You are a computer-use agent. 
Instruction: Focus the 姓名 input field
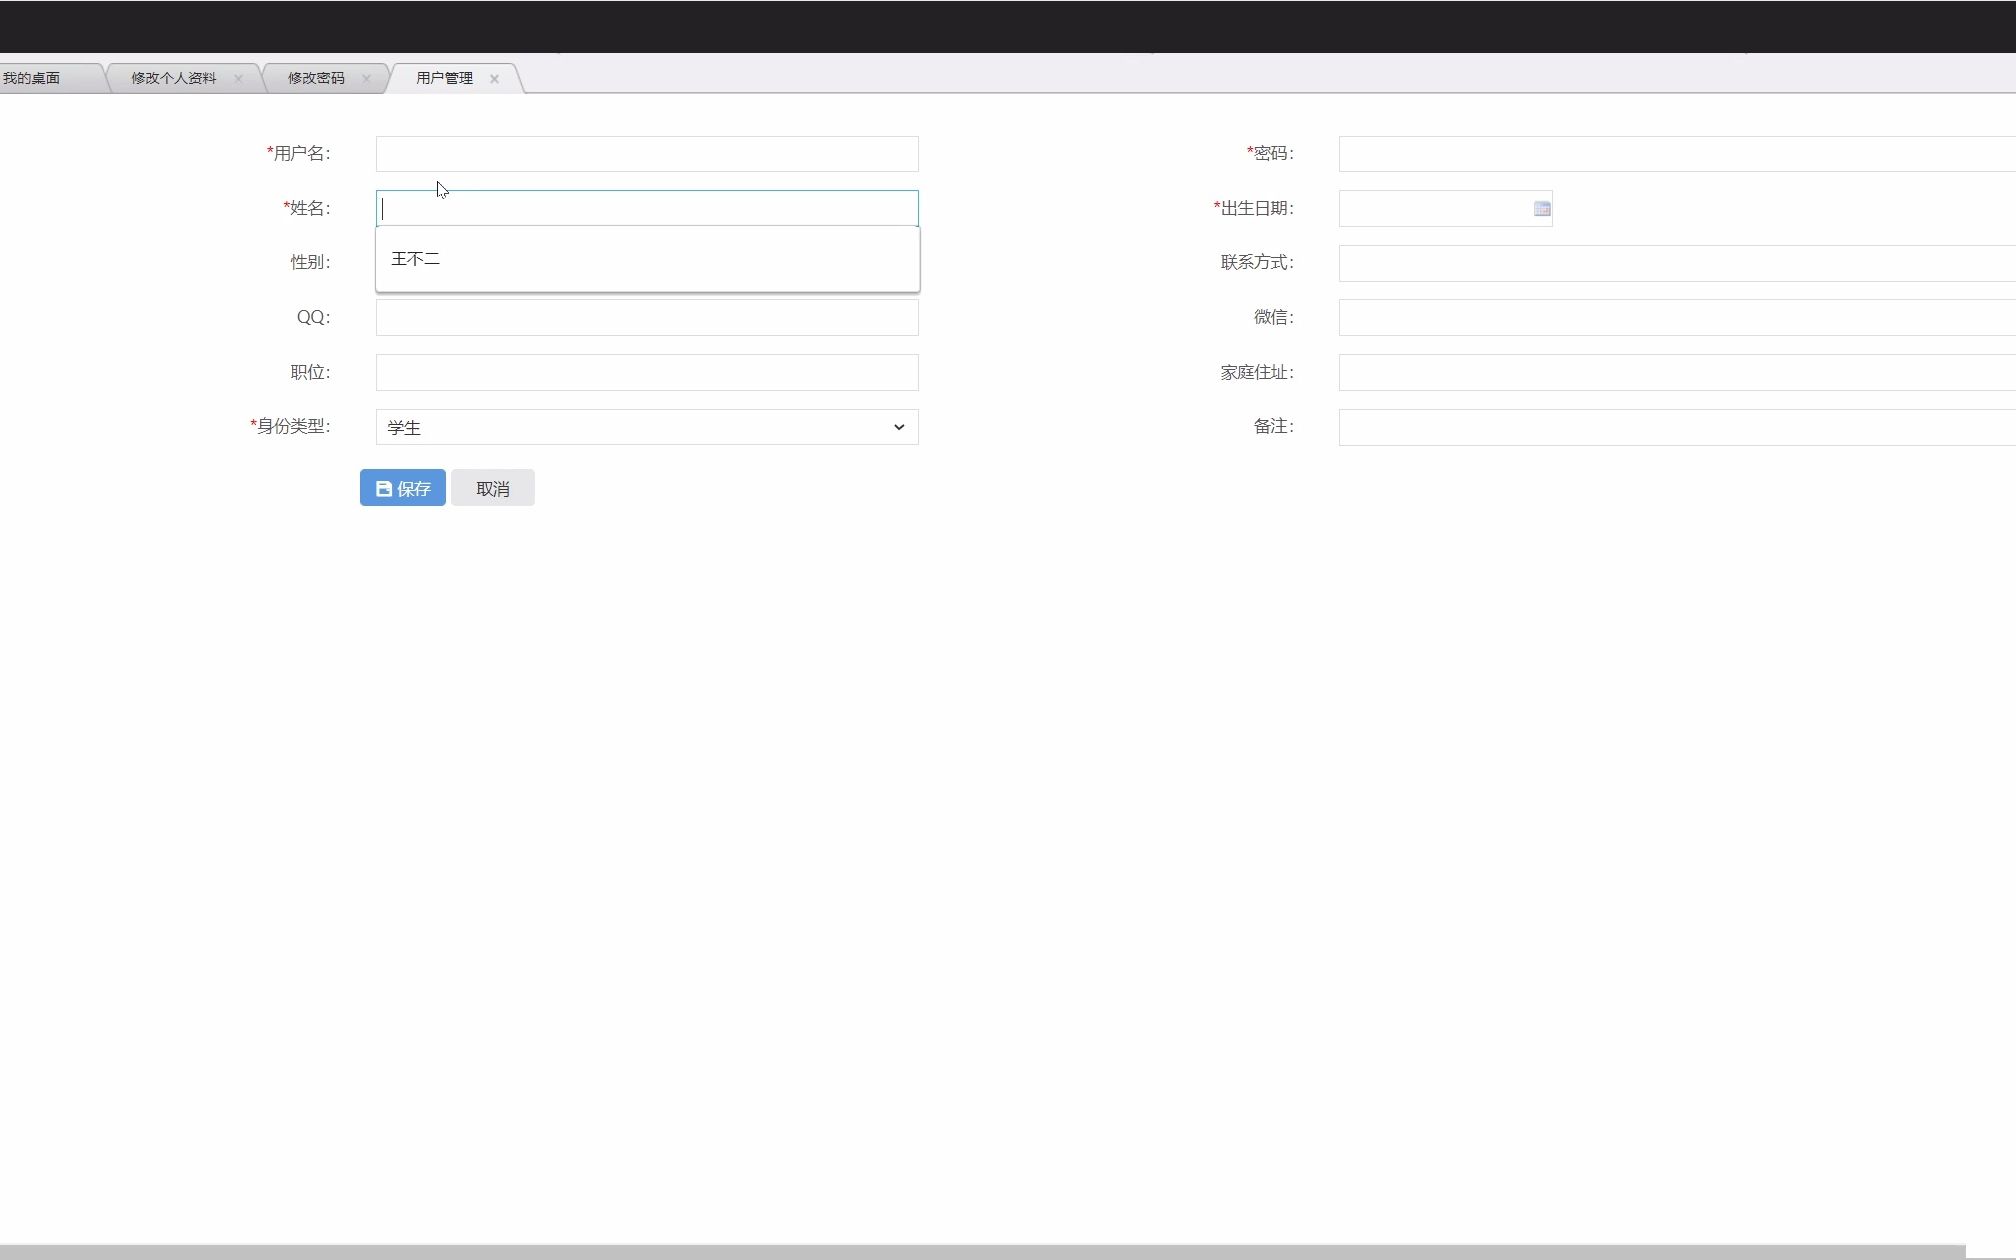pos(647,208)
